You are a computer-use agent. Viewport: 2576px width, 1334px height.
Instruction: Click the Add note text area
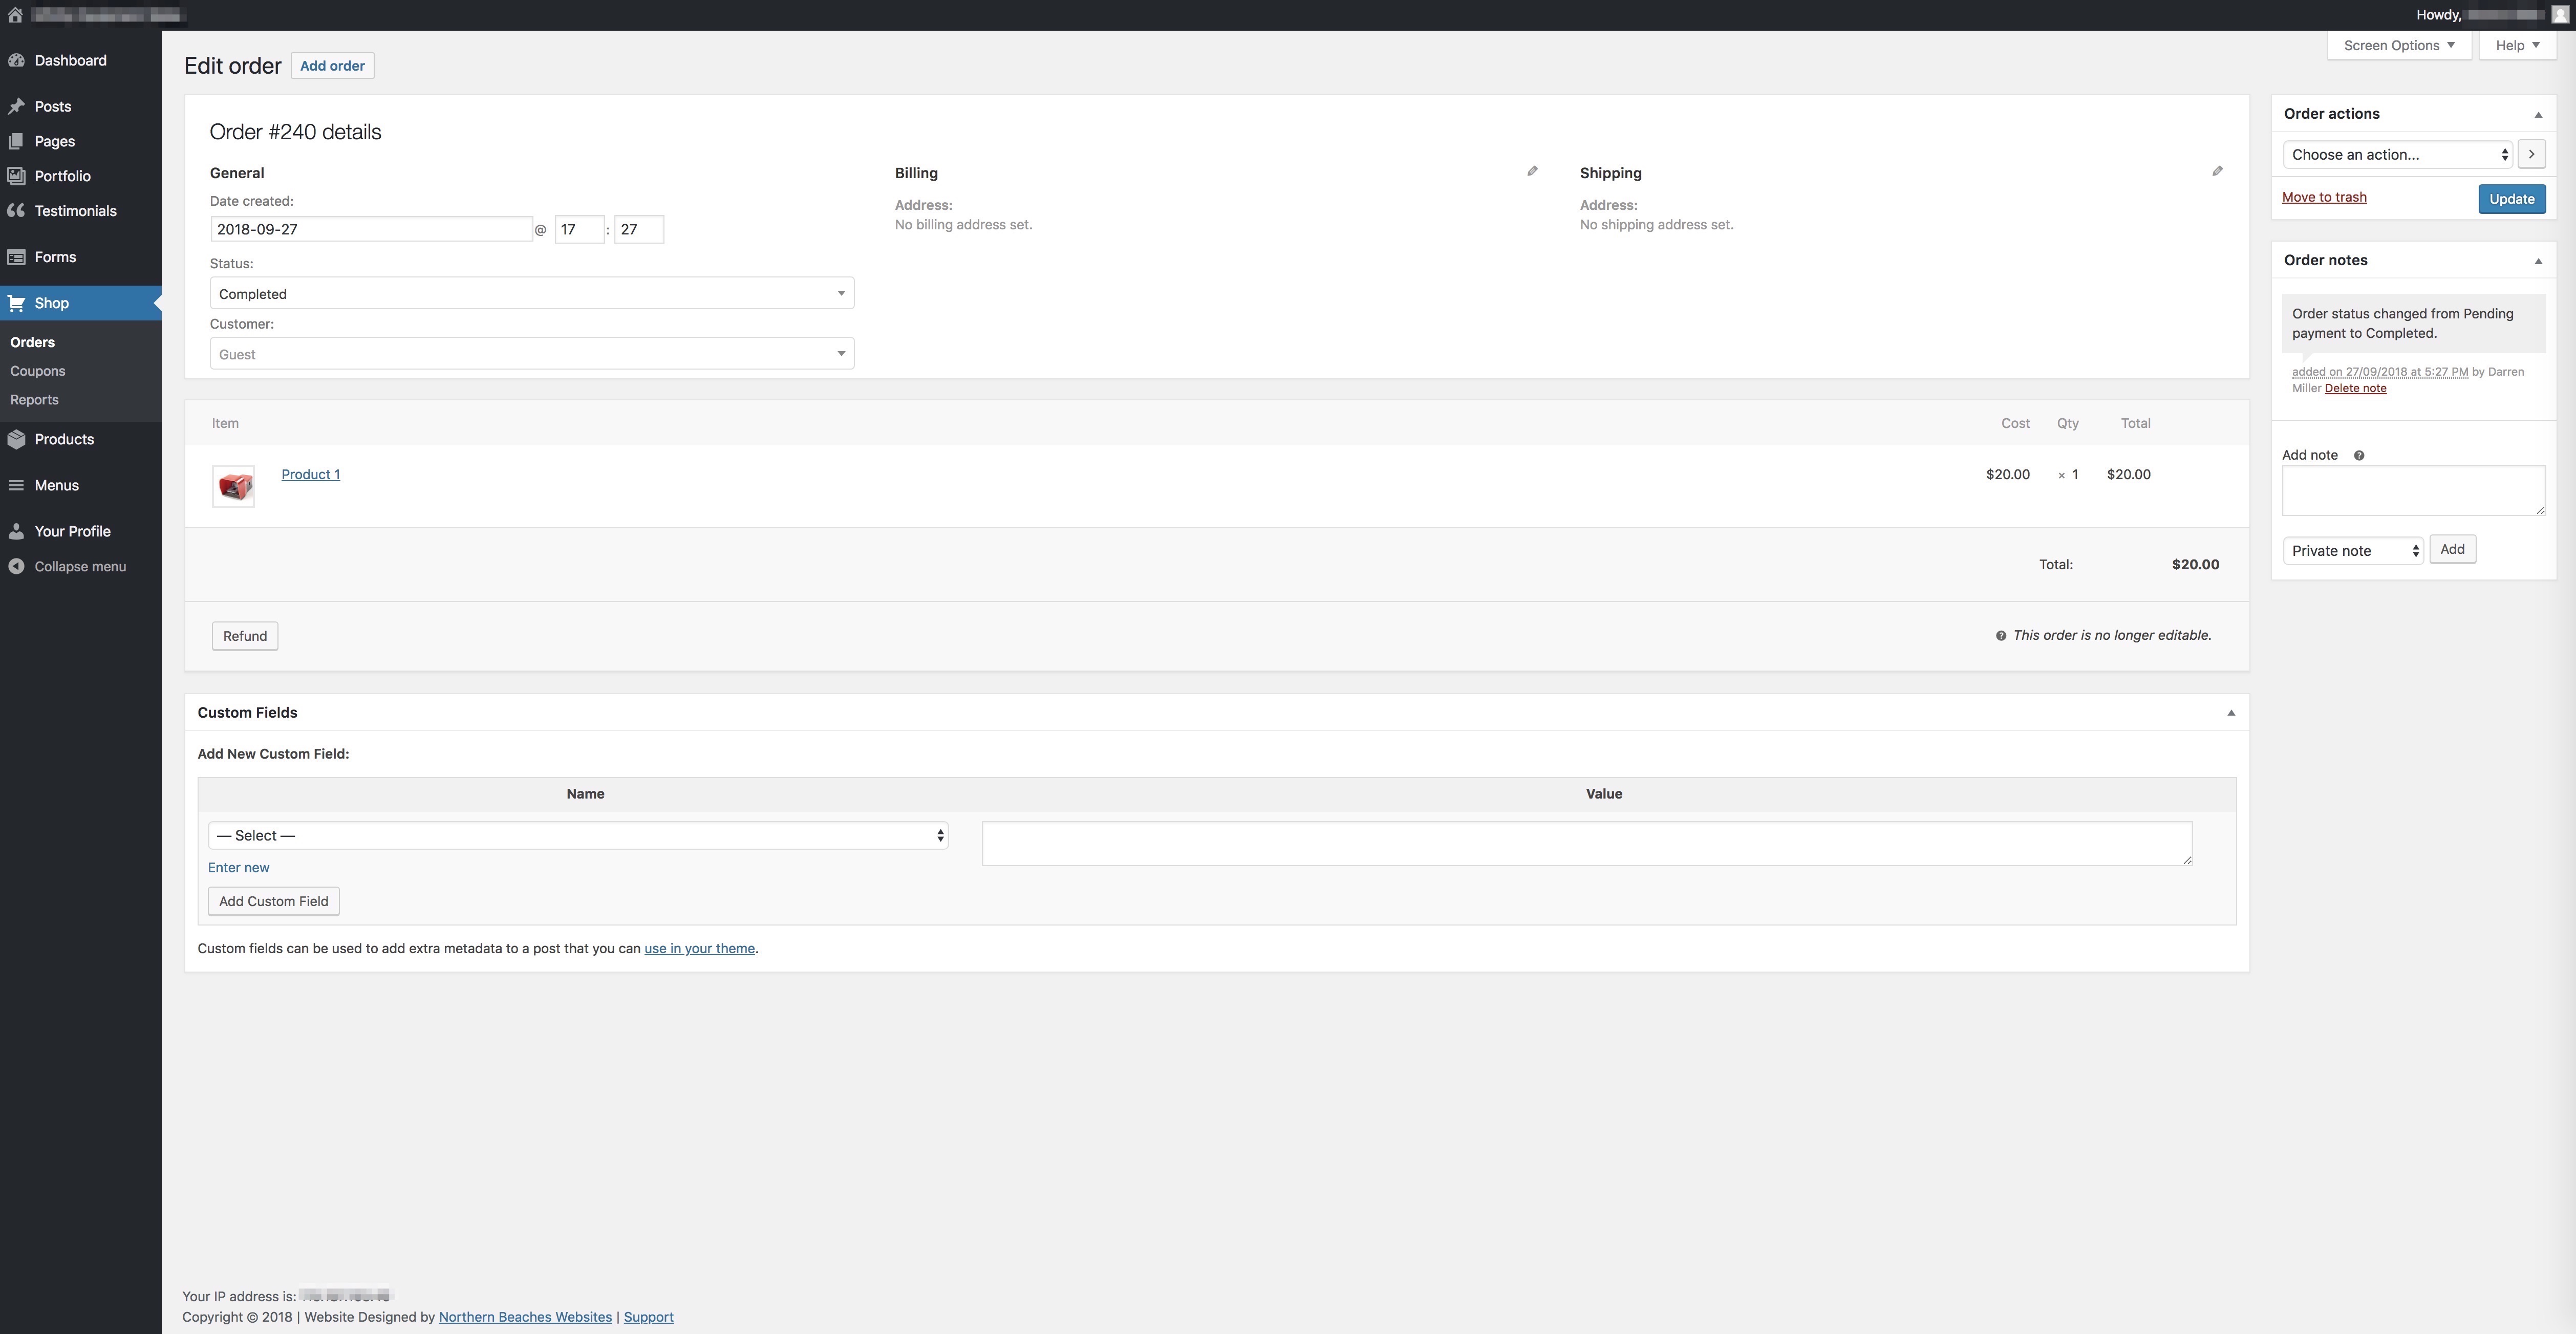[2413, 490]
